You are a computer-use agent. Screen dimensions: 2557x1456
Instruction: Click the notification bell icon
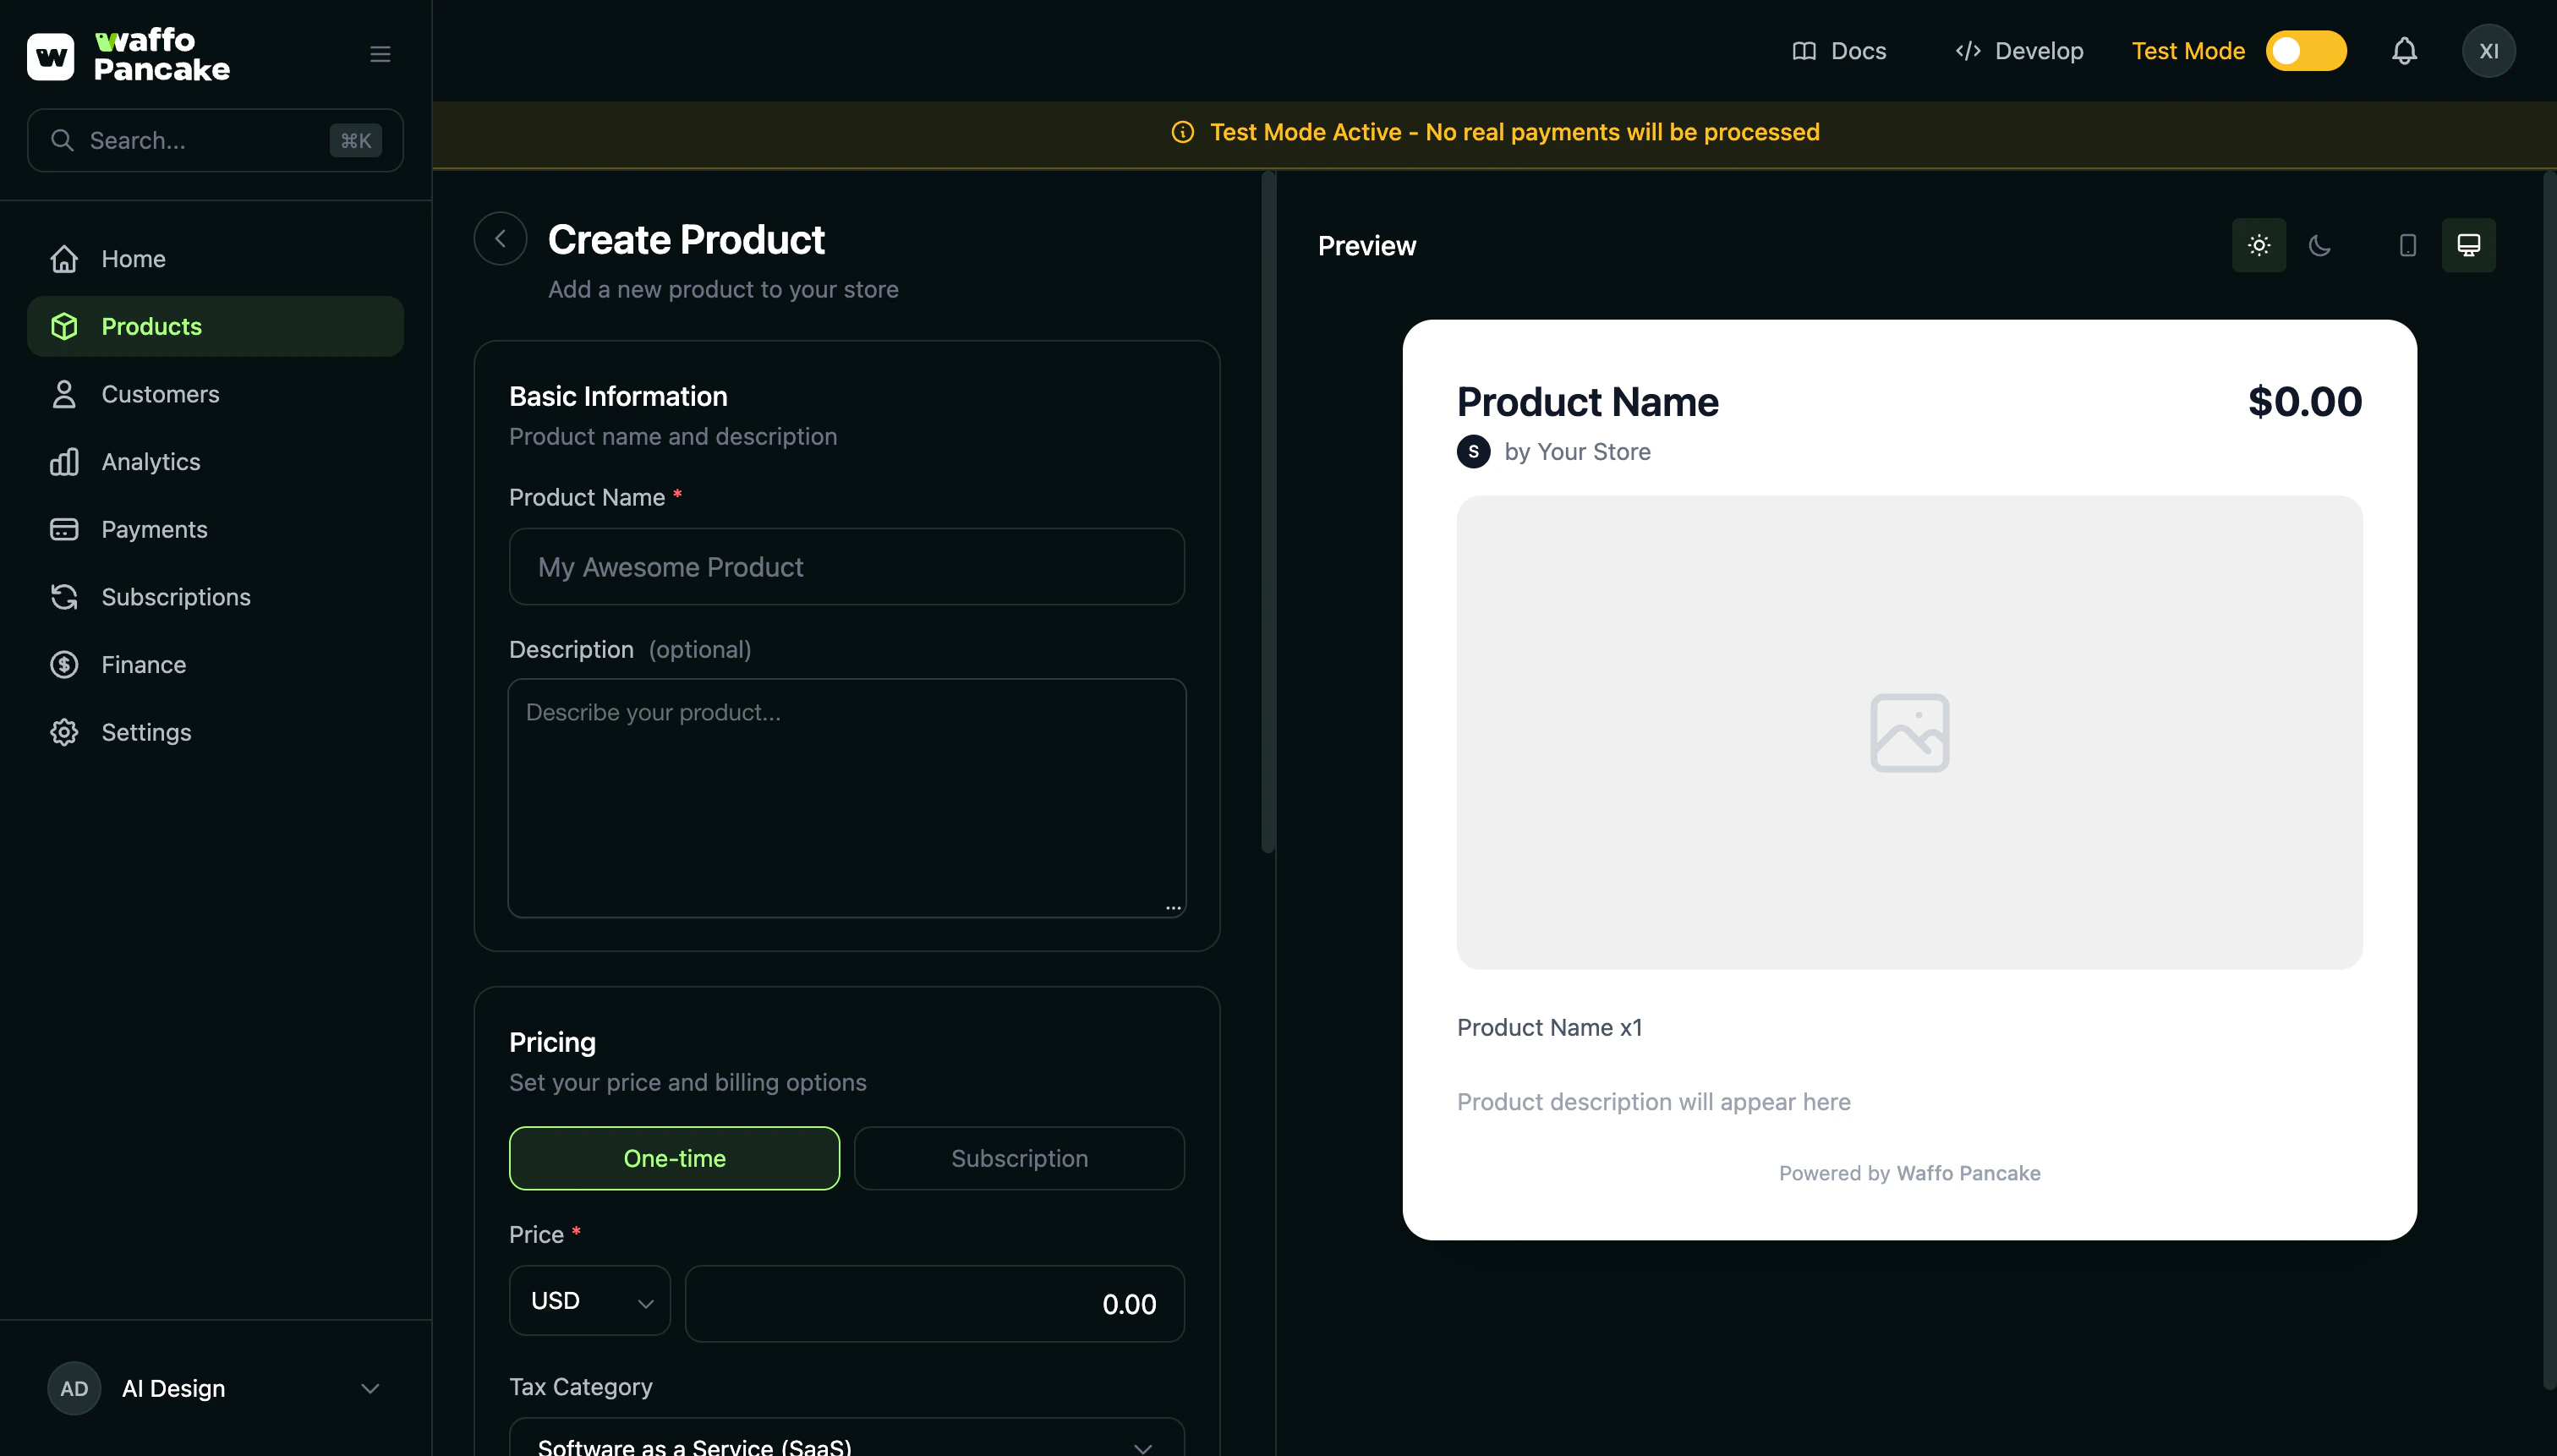(x=2404, y=50)
